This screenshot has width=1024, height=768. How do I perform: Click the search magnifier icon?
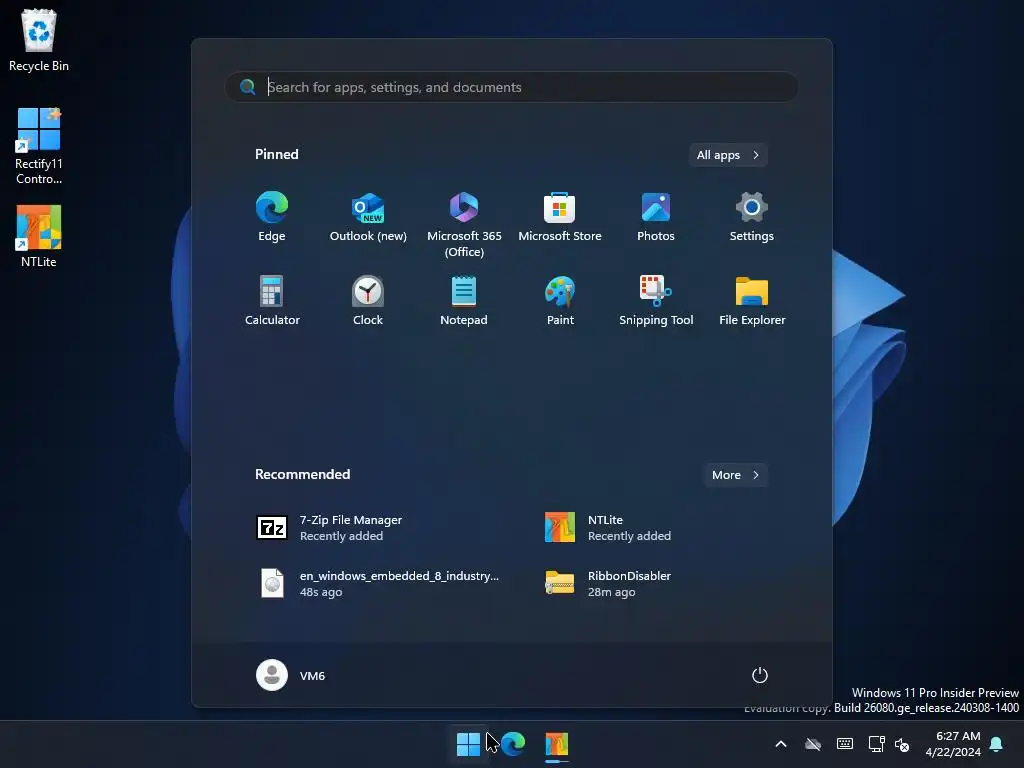tap(248, 87)
